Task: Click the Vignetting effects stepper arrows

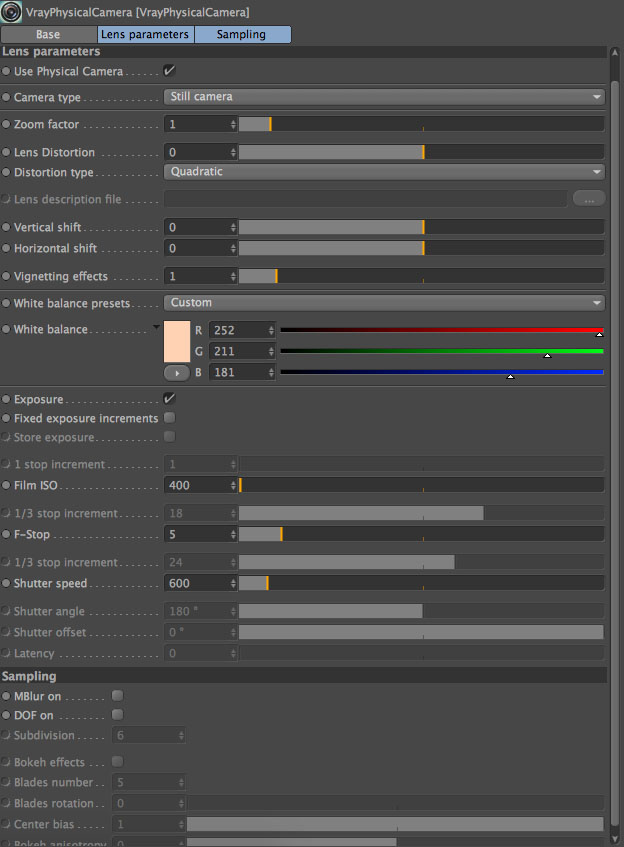Action: tap(233, 277)
